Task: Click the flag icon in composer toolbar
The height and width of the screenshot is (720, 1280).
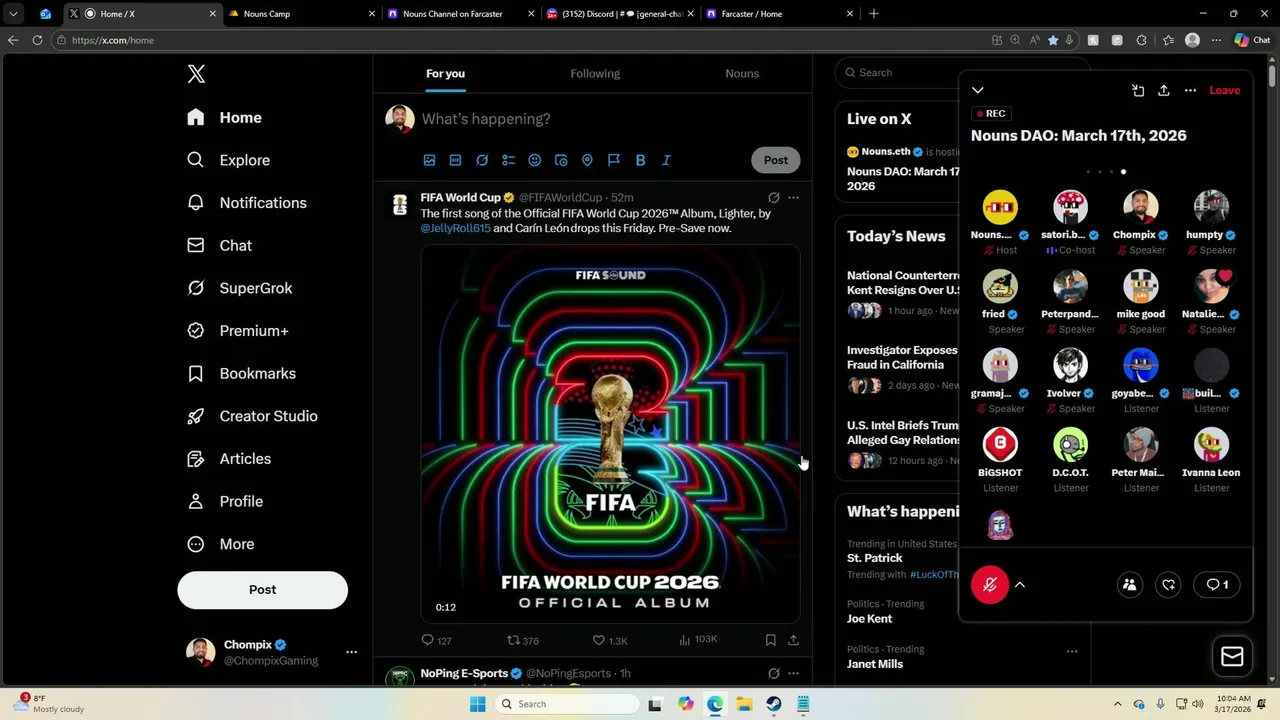Action: pos(614,160)
